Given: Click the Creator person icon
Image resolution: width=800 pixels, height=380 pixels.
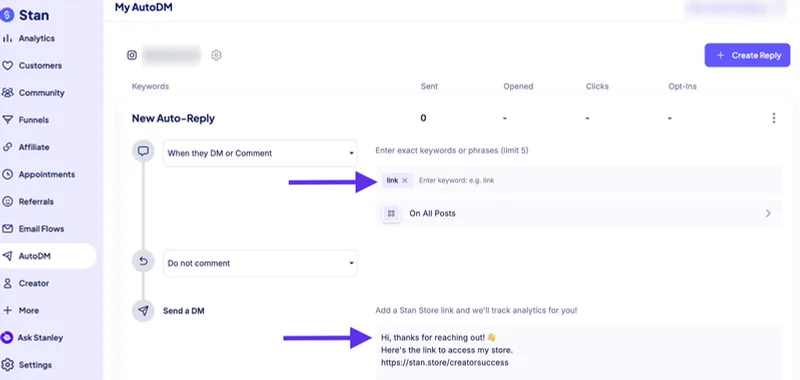Looking at the screenshot, I should coord(7,283).
